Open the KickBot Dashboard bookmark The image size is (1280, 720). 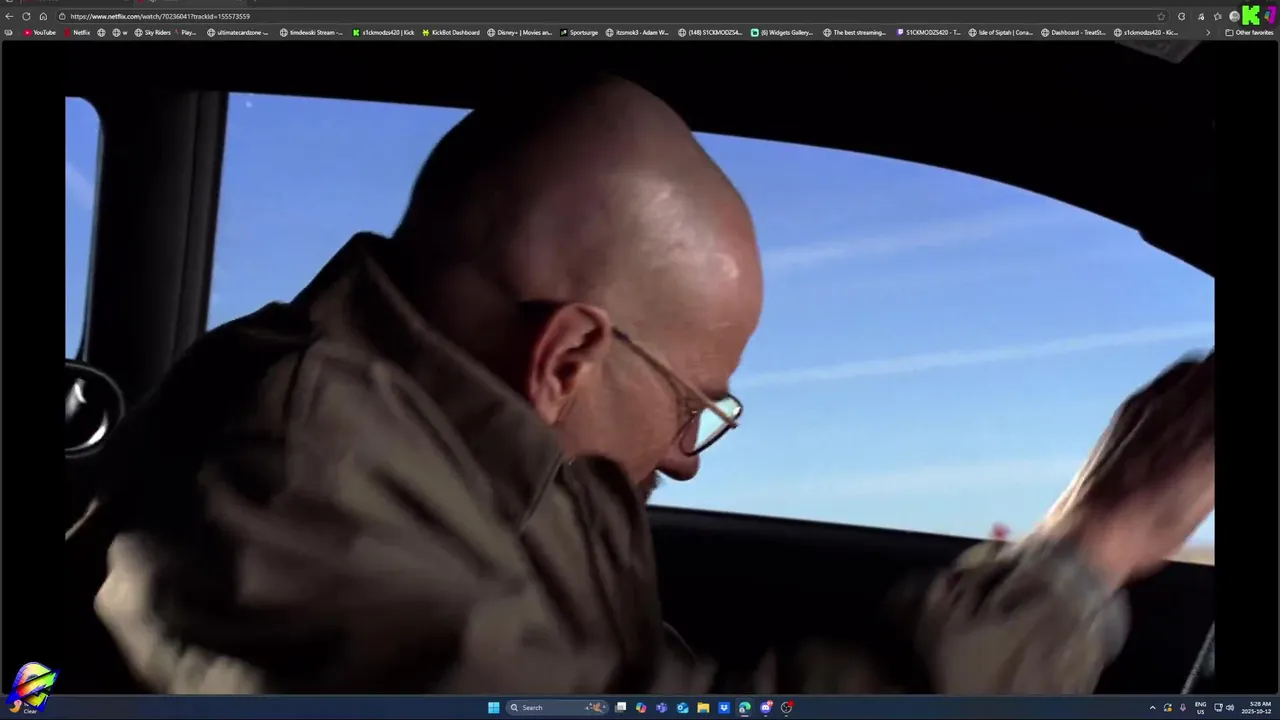(451, 32)
